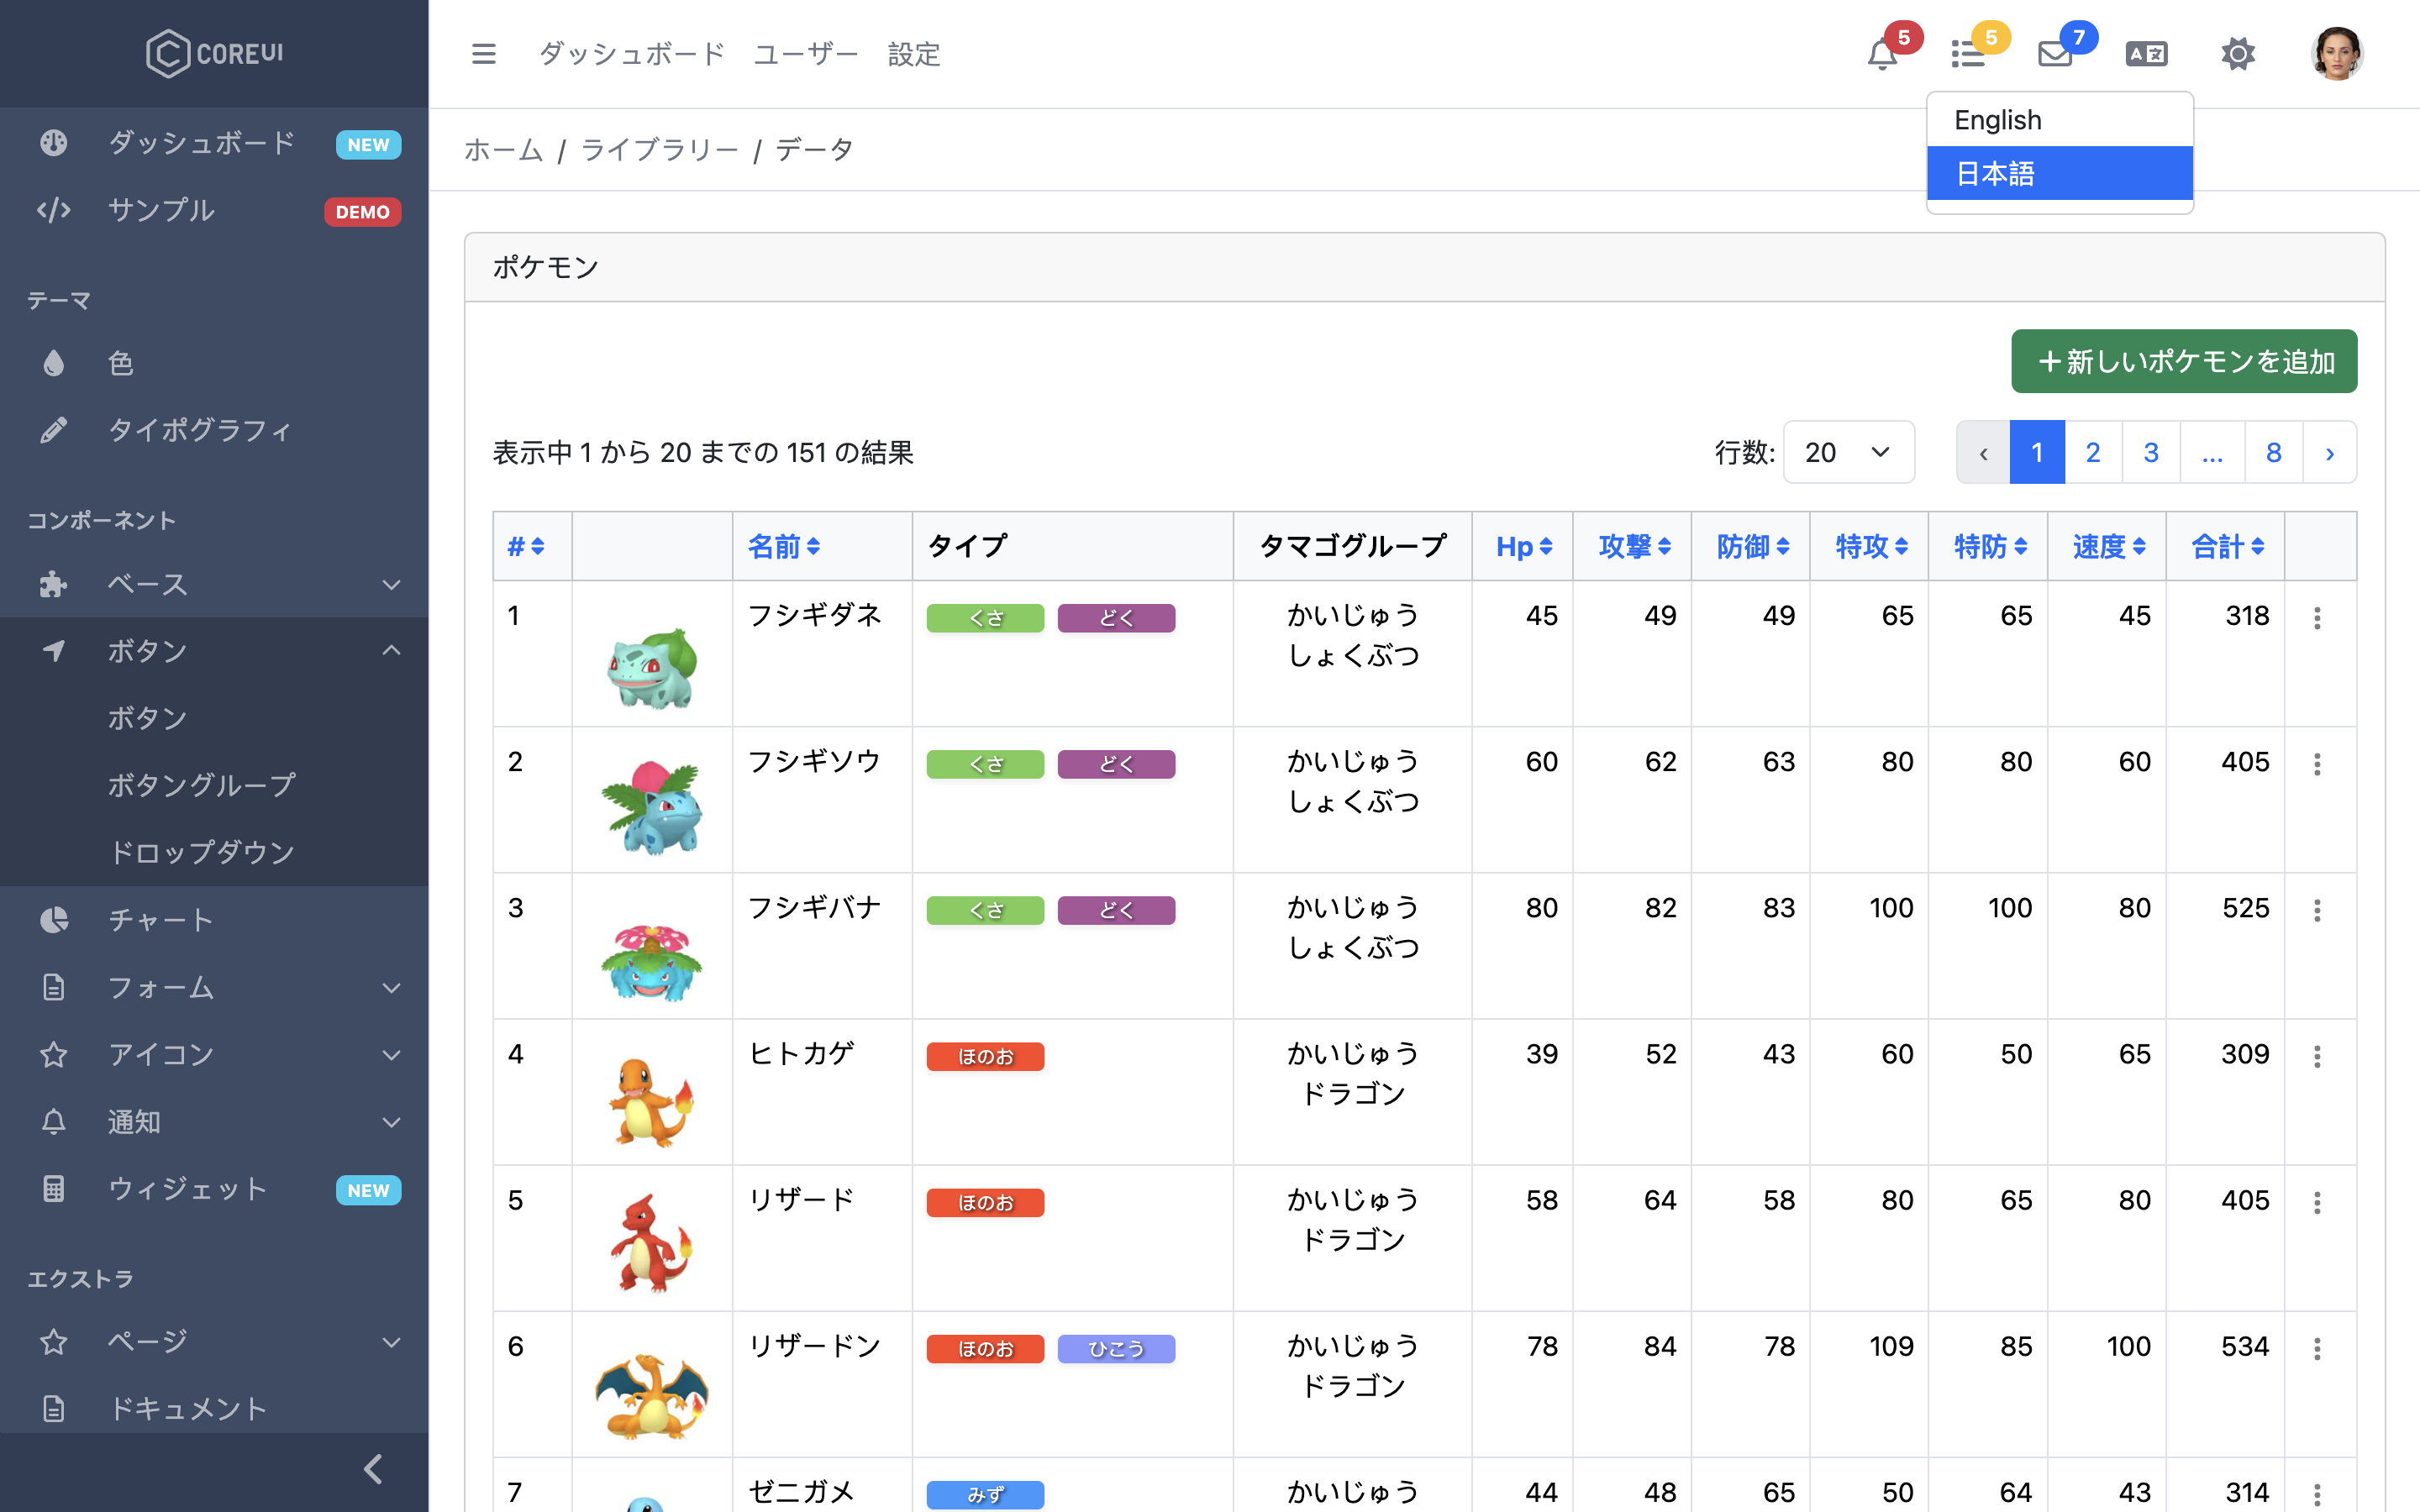2420x1512 pixels.
Task: Collapse the sidebar with bottom chevron
Action: 373,1469
